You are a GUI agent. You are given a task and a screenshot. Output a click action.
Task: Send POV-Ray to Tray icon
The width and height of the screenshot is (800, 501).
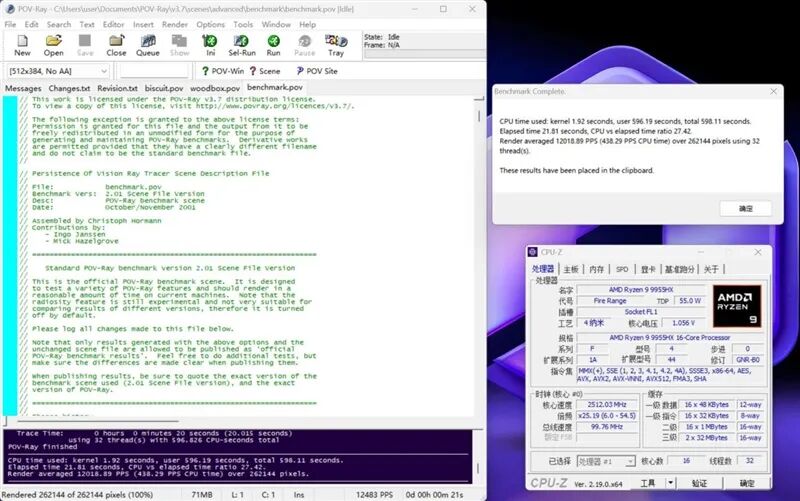pos(336,45)
